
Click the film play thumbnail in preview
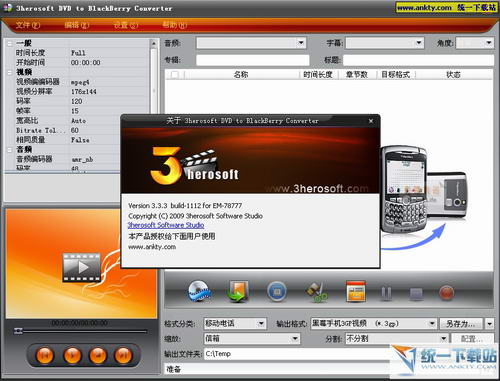click(81, 267)
